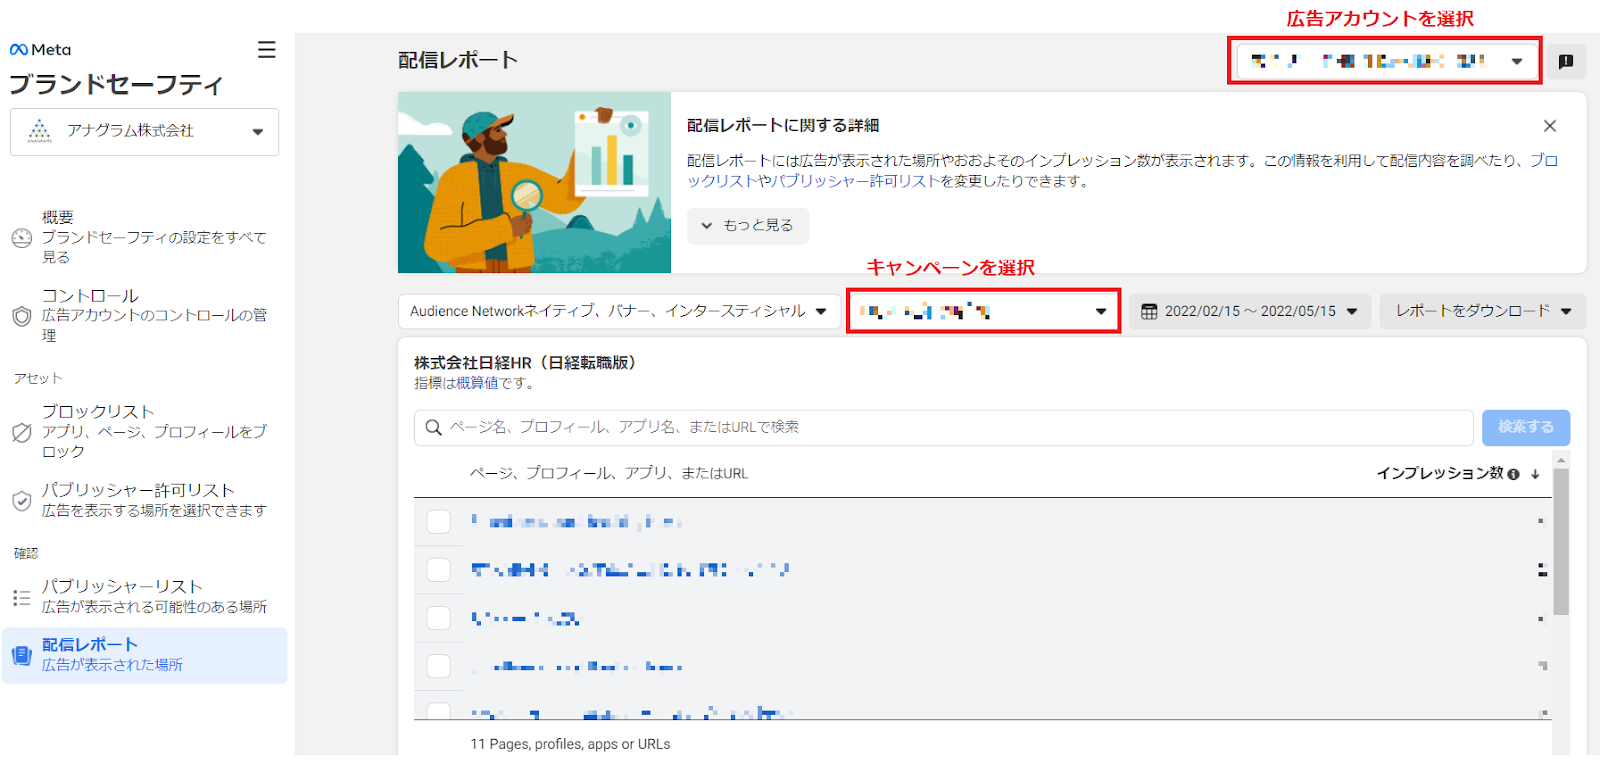Select 配信レポート in the sidebar
The image size is (1600, 764).
pyautogui.click(x=144, y=655)
